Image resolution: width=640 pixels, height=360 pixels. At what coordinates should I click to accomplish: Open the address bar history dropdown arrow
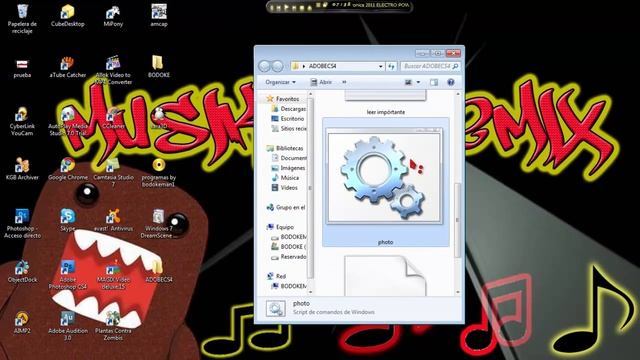pyautogui.click(x=380, y=66)
